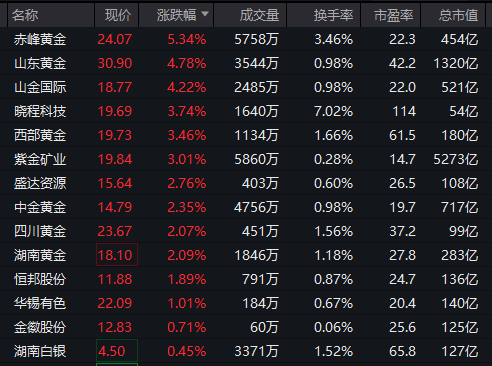Click the 涨跌幅 sort arrow icon
The height and width of the screenshot is (366, 492).
point(205,14)
